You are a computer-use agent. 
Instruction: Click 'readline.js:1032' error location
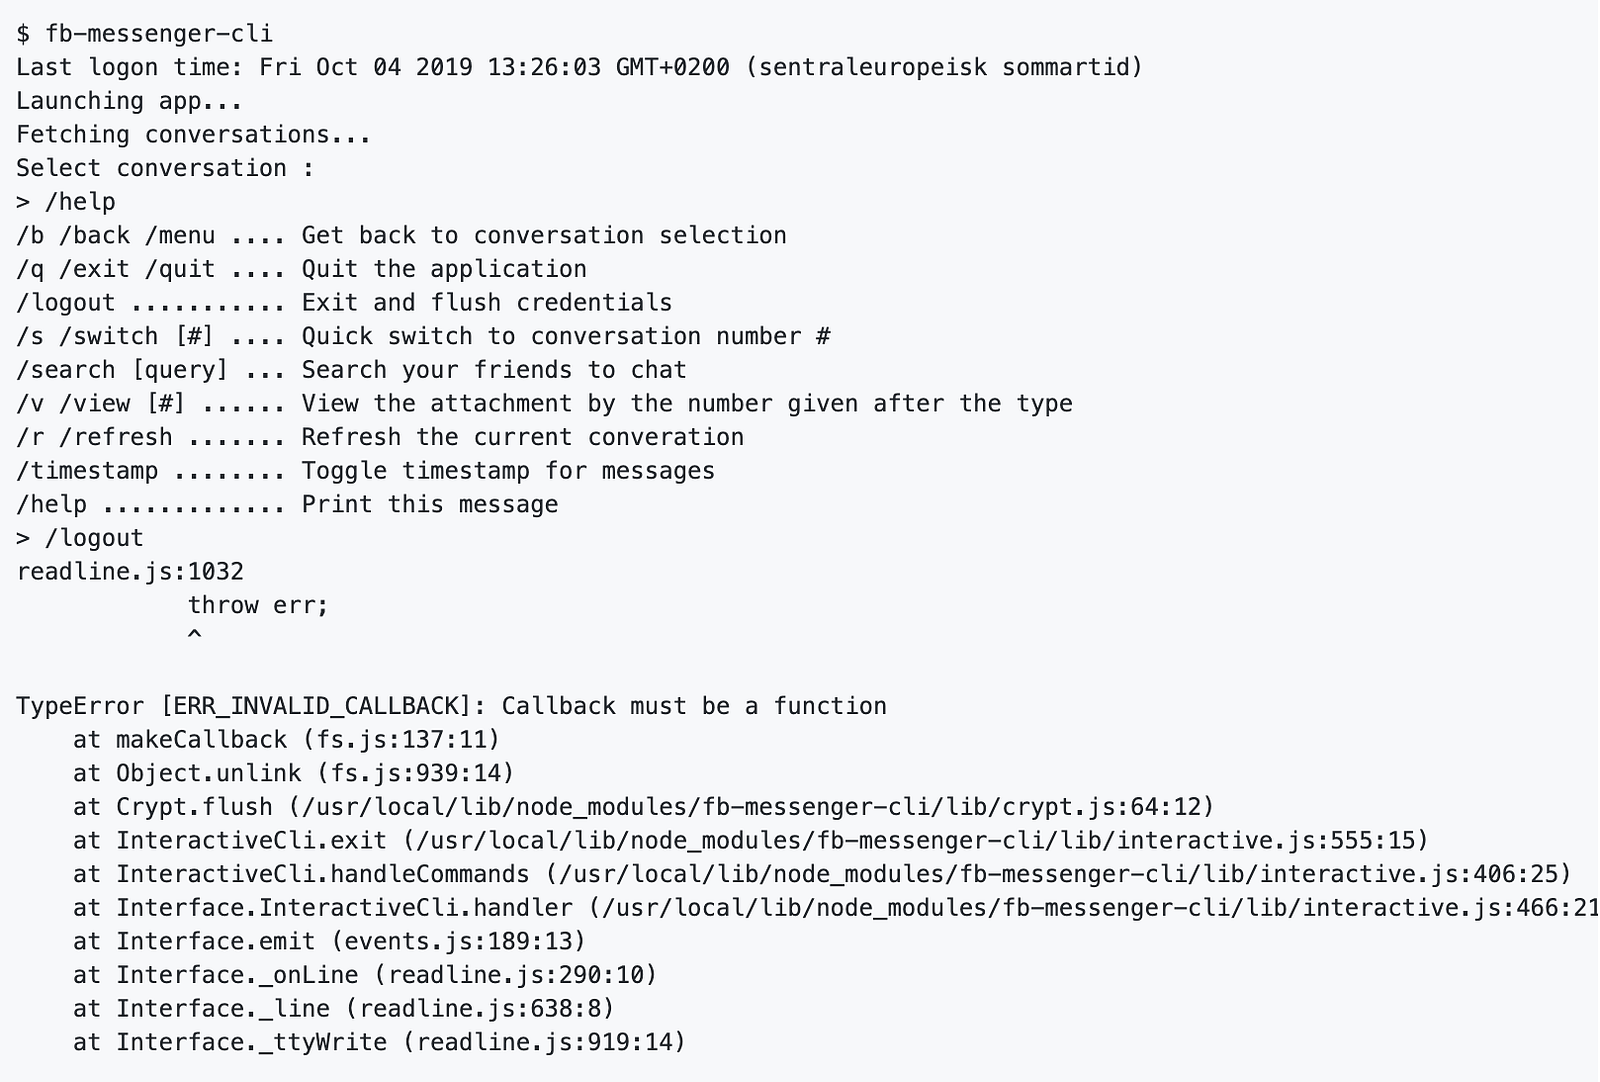click(x=130, y=572)
